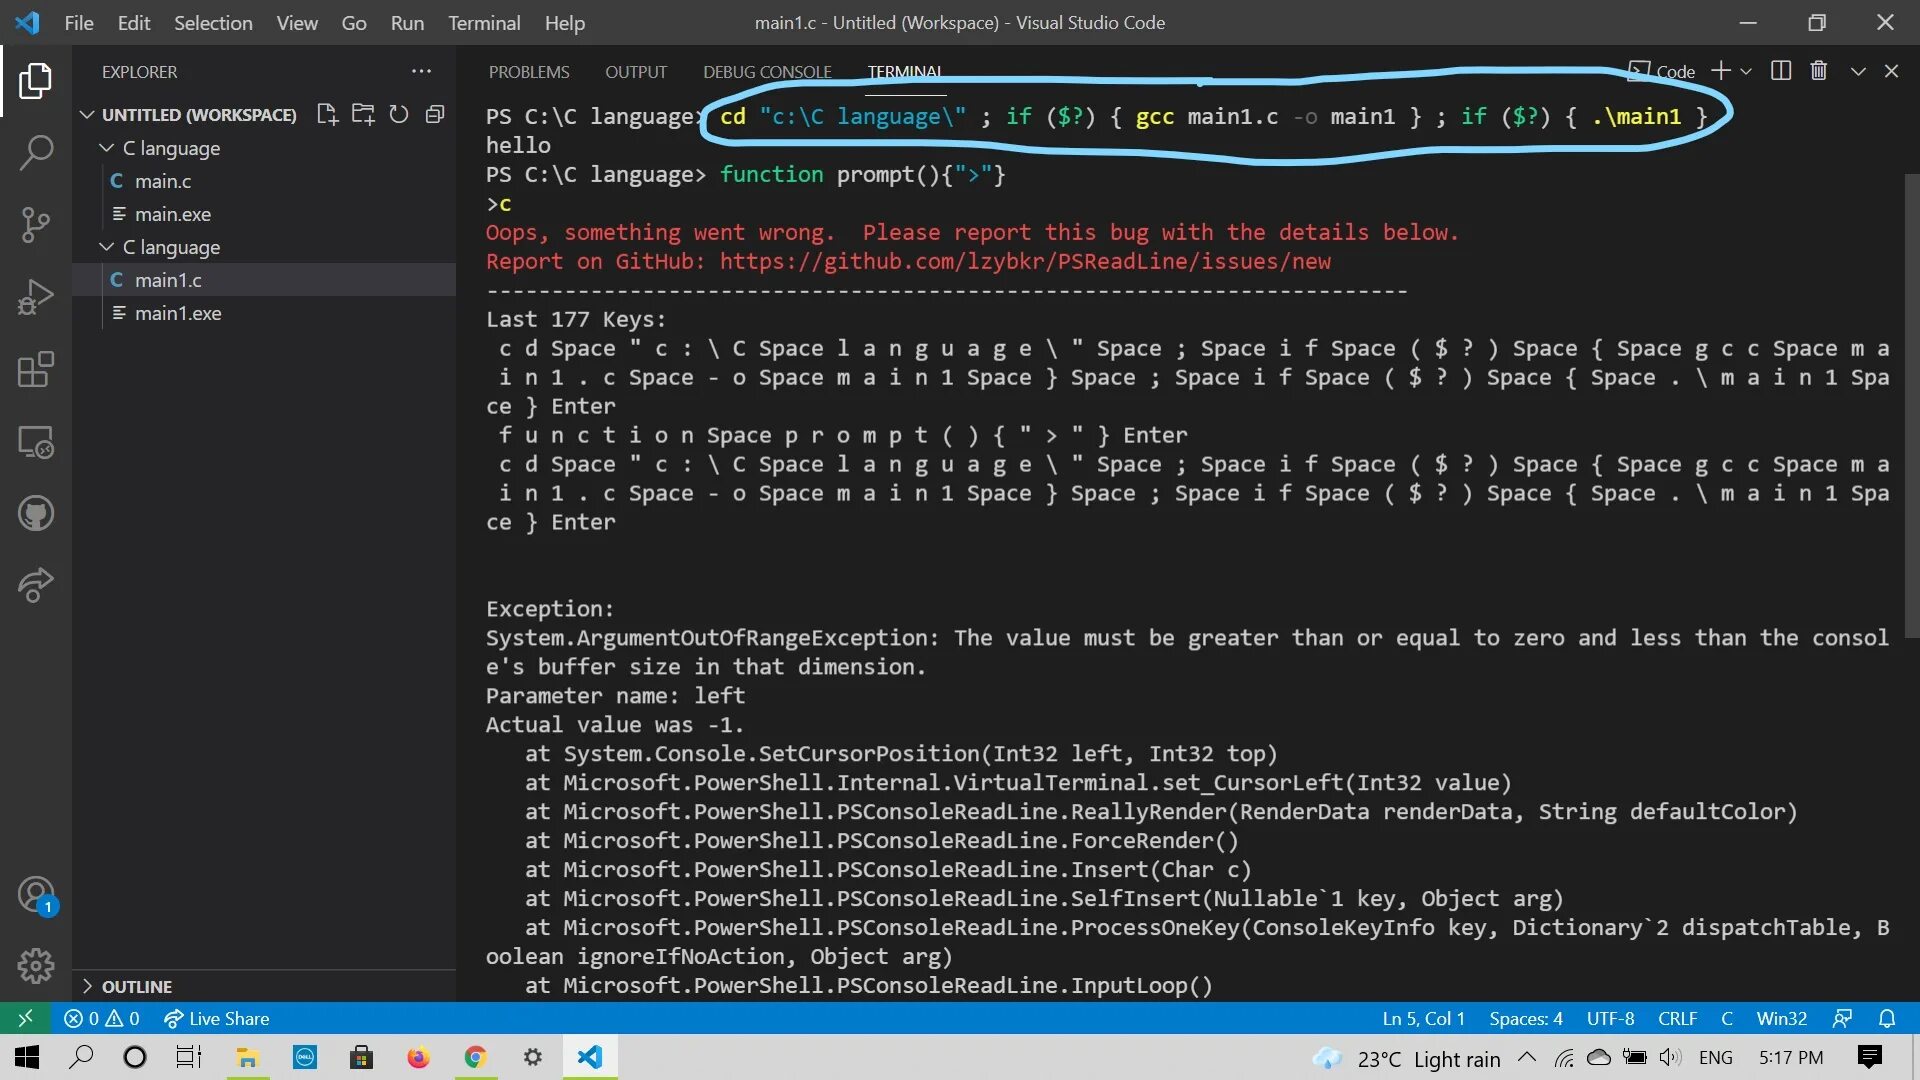Split the terminal panel
This screenshot has width=1920, height=1080.
1781,71
